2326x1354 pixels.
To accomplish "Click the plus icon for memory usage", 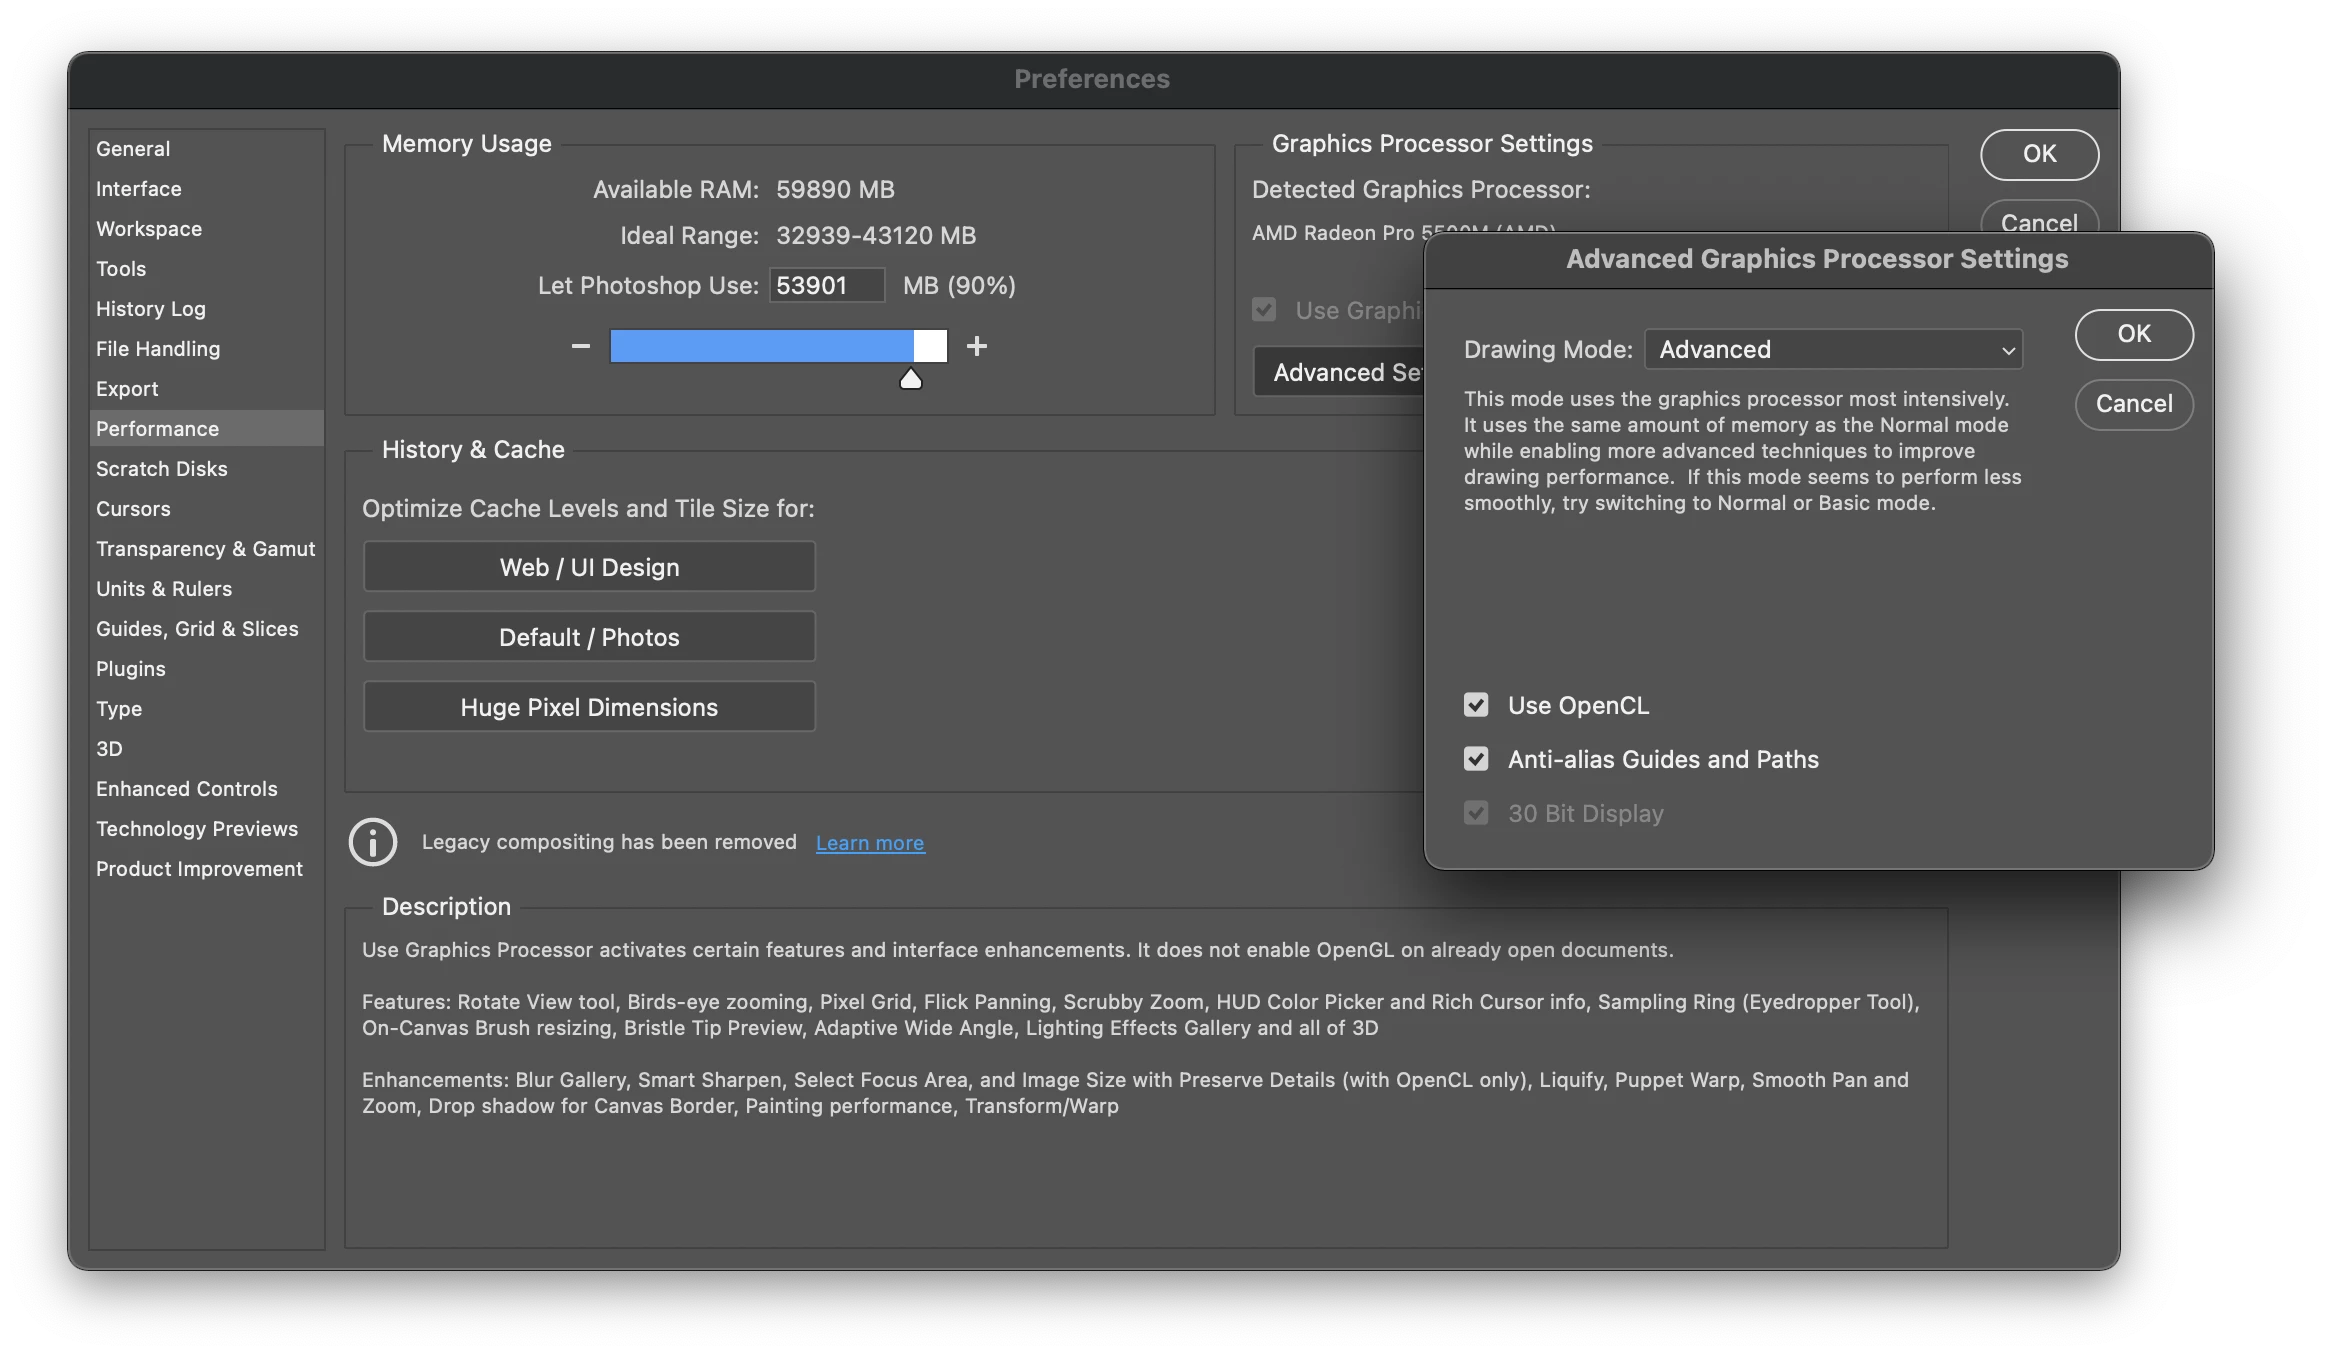I will (977, 346).
